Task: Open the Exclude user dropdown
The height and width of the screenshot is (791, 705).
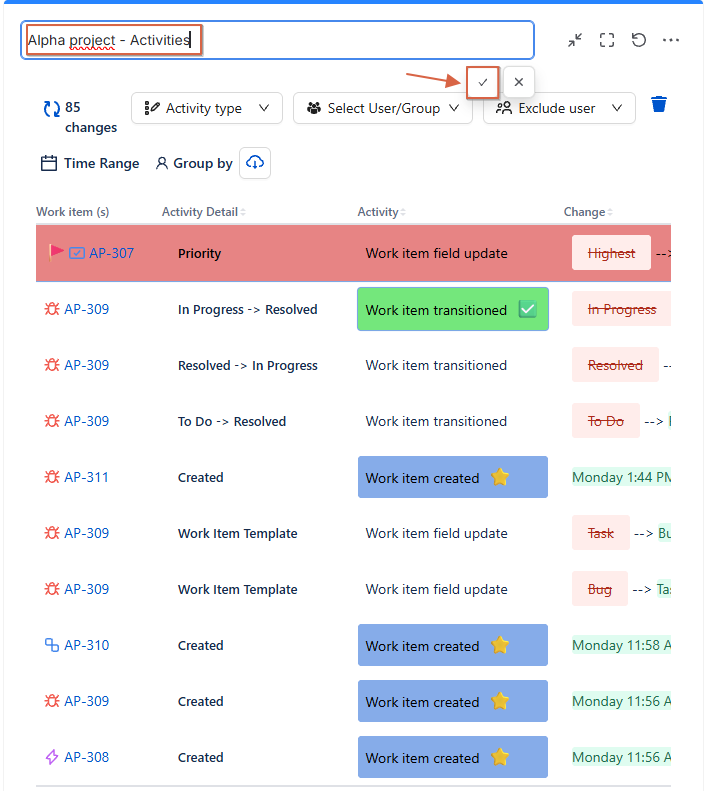Action: pos(559,108)
